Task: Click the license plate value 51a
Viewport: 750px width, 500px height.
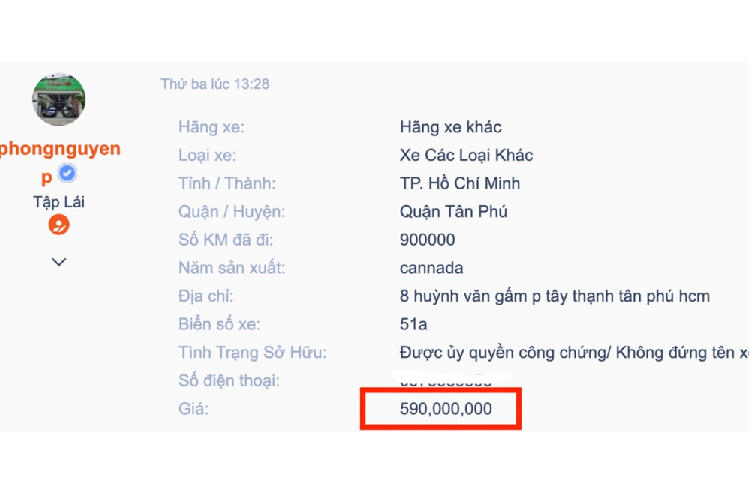Action: [411, 324]
